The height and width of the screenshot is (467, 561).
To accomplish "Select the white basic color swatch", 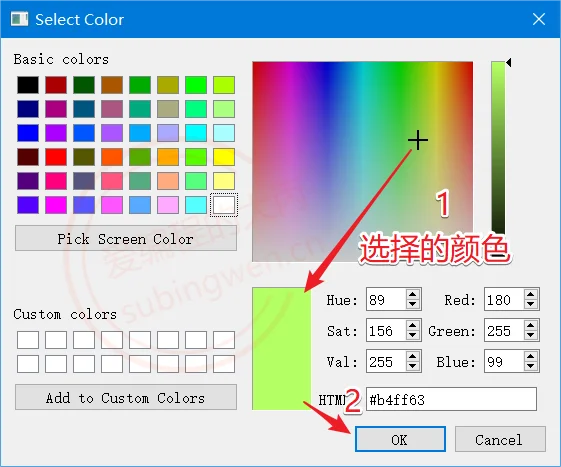I will pyautogui.click(x=224, y=205).
